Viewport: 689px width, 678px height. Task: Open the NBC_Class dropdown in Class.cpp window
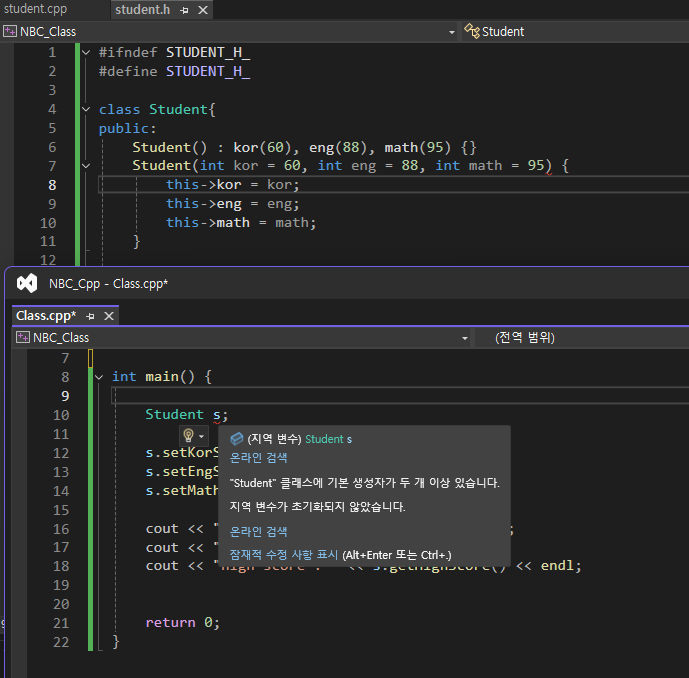tap(464, 338)
